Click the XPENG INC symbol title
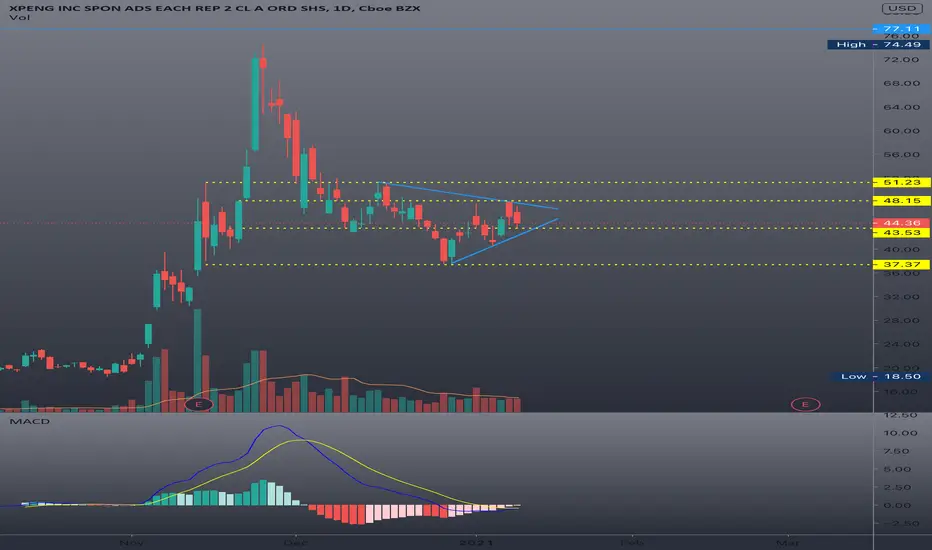 [215, 8]
